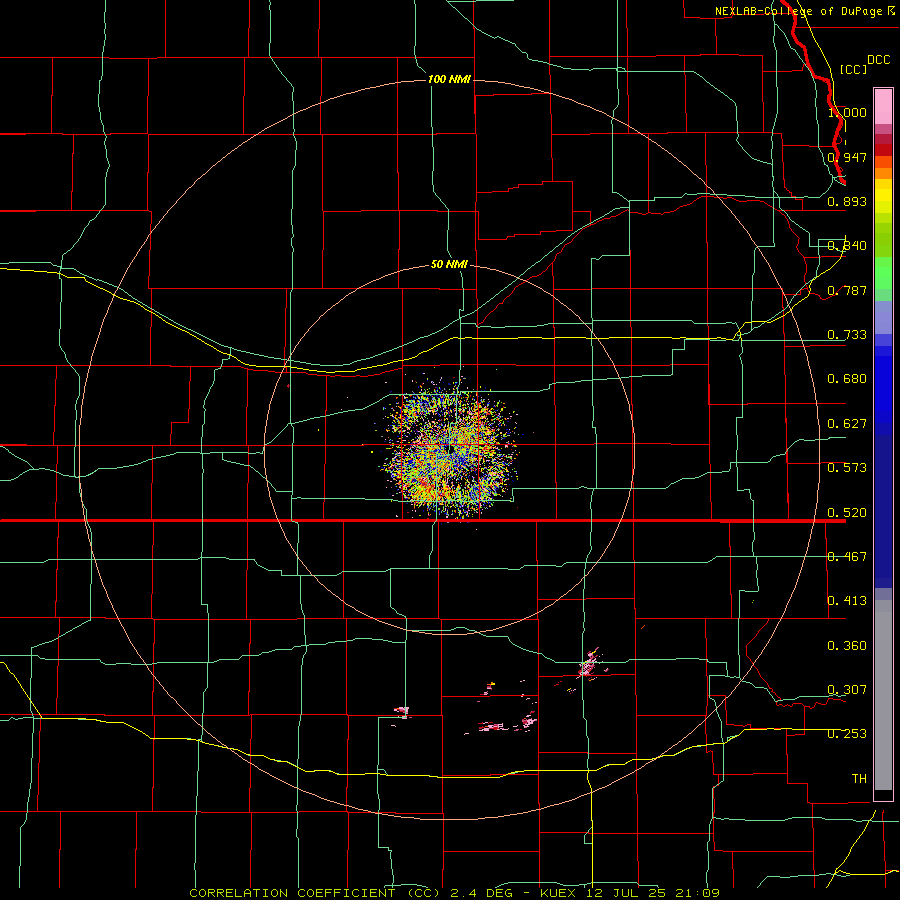Pick the dark red legend color segment
This screenshot has height=900, width=900.
883,150
